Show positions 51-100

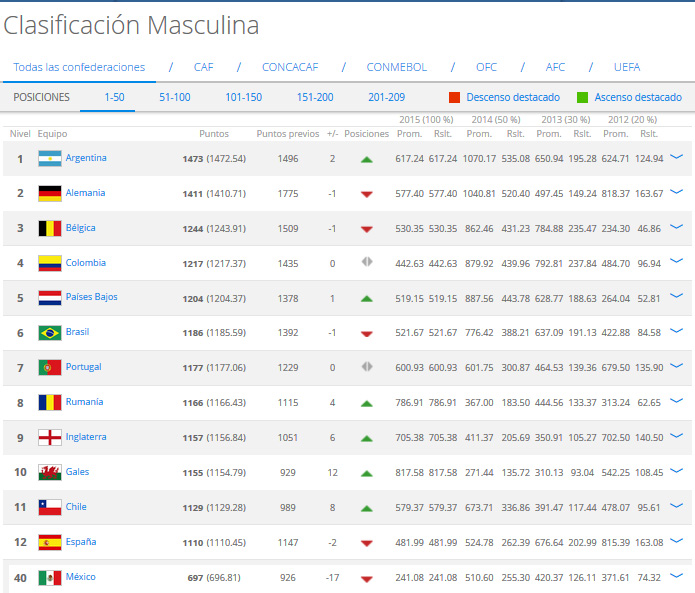click(175, 98)
